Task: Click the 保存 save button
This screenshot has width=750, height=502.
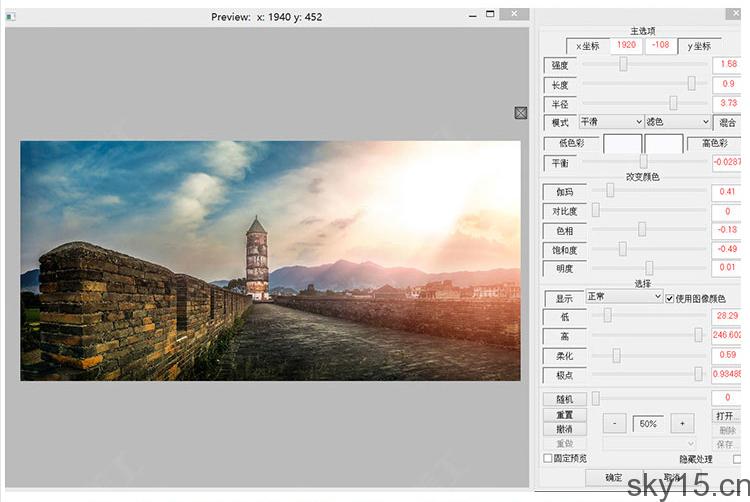Action: point(726,444)
